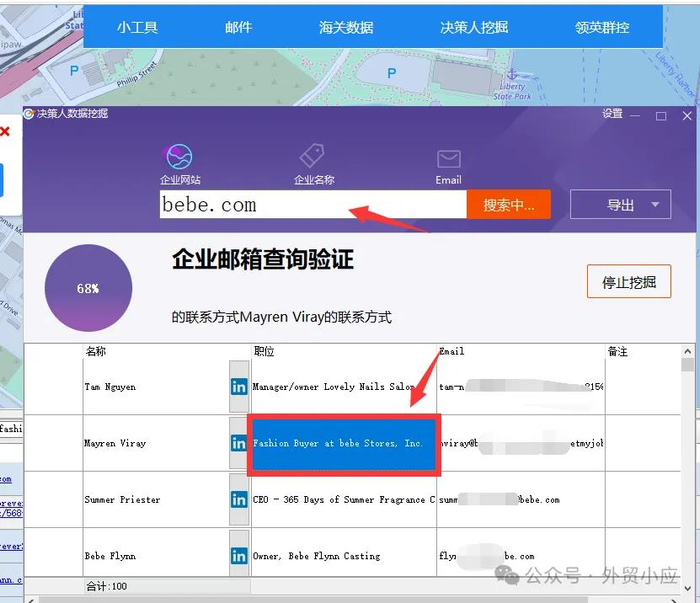Open the 邮件 menu
Image resolution: width=700 pixels, height=603 pixels.
click(238, 28)
